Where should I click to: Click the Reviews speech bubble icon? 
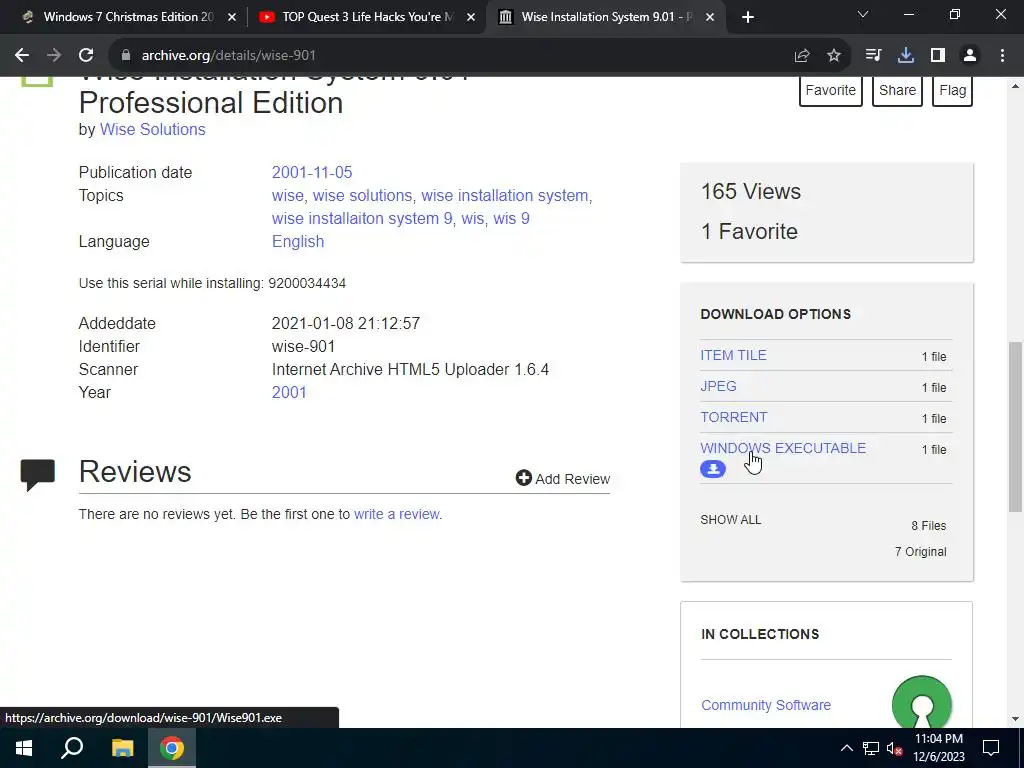[x=37, y=474]
